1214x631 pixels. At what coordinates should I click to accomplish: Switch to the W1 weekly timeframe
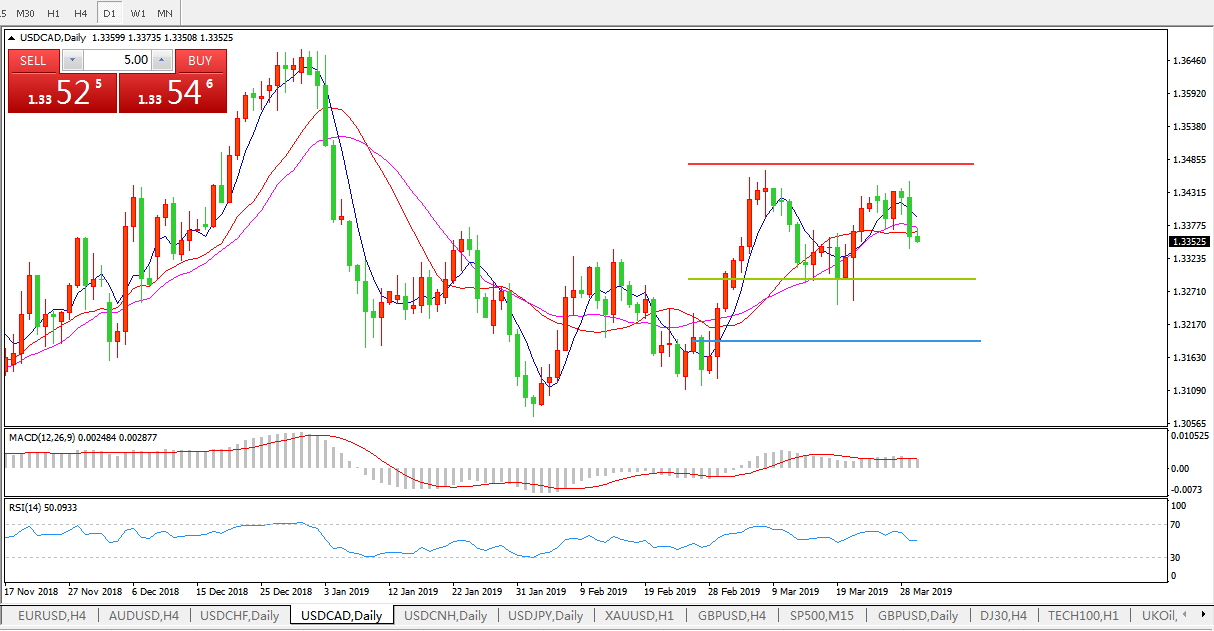[x=138, y=13]
